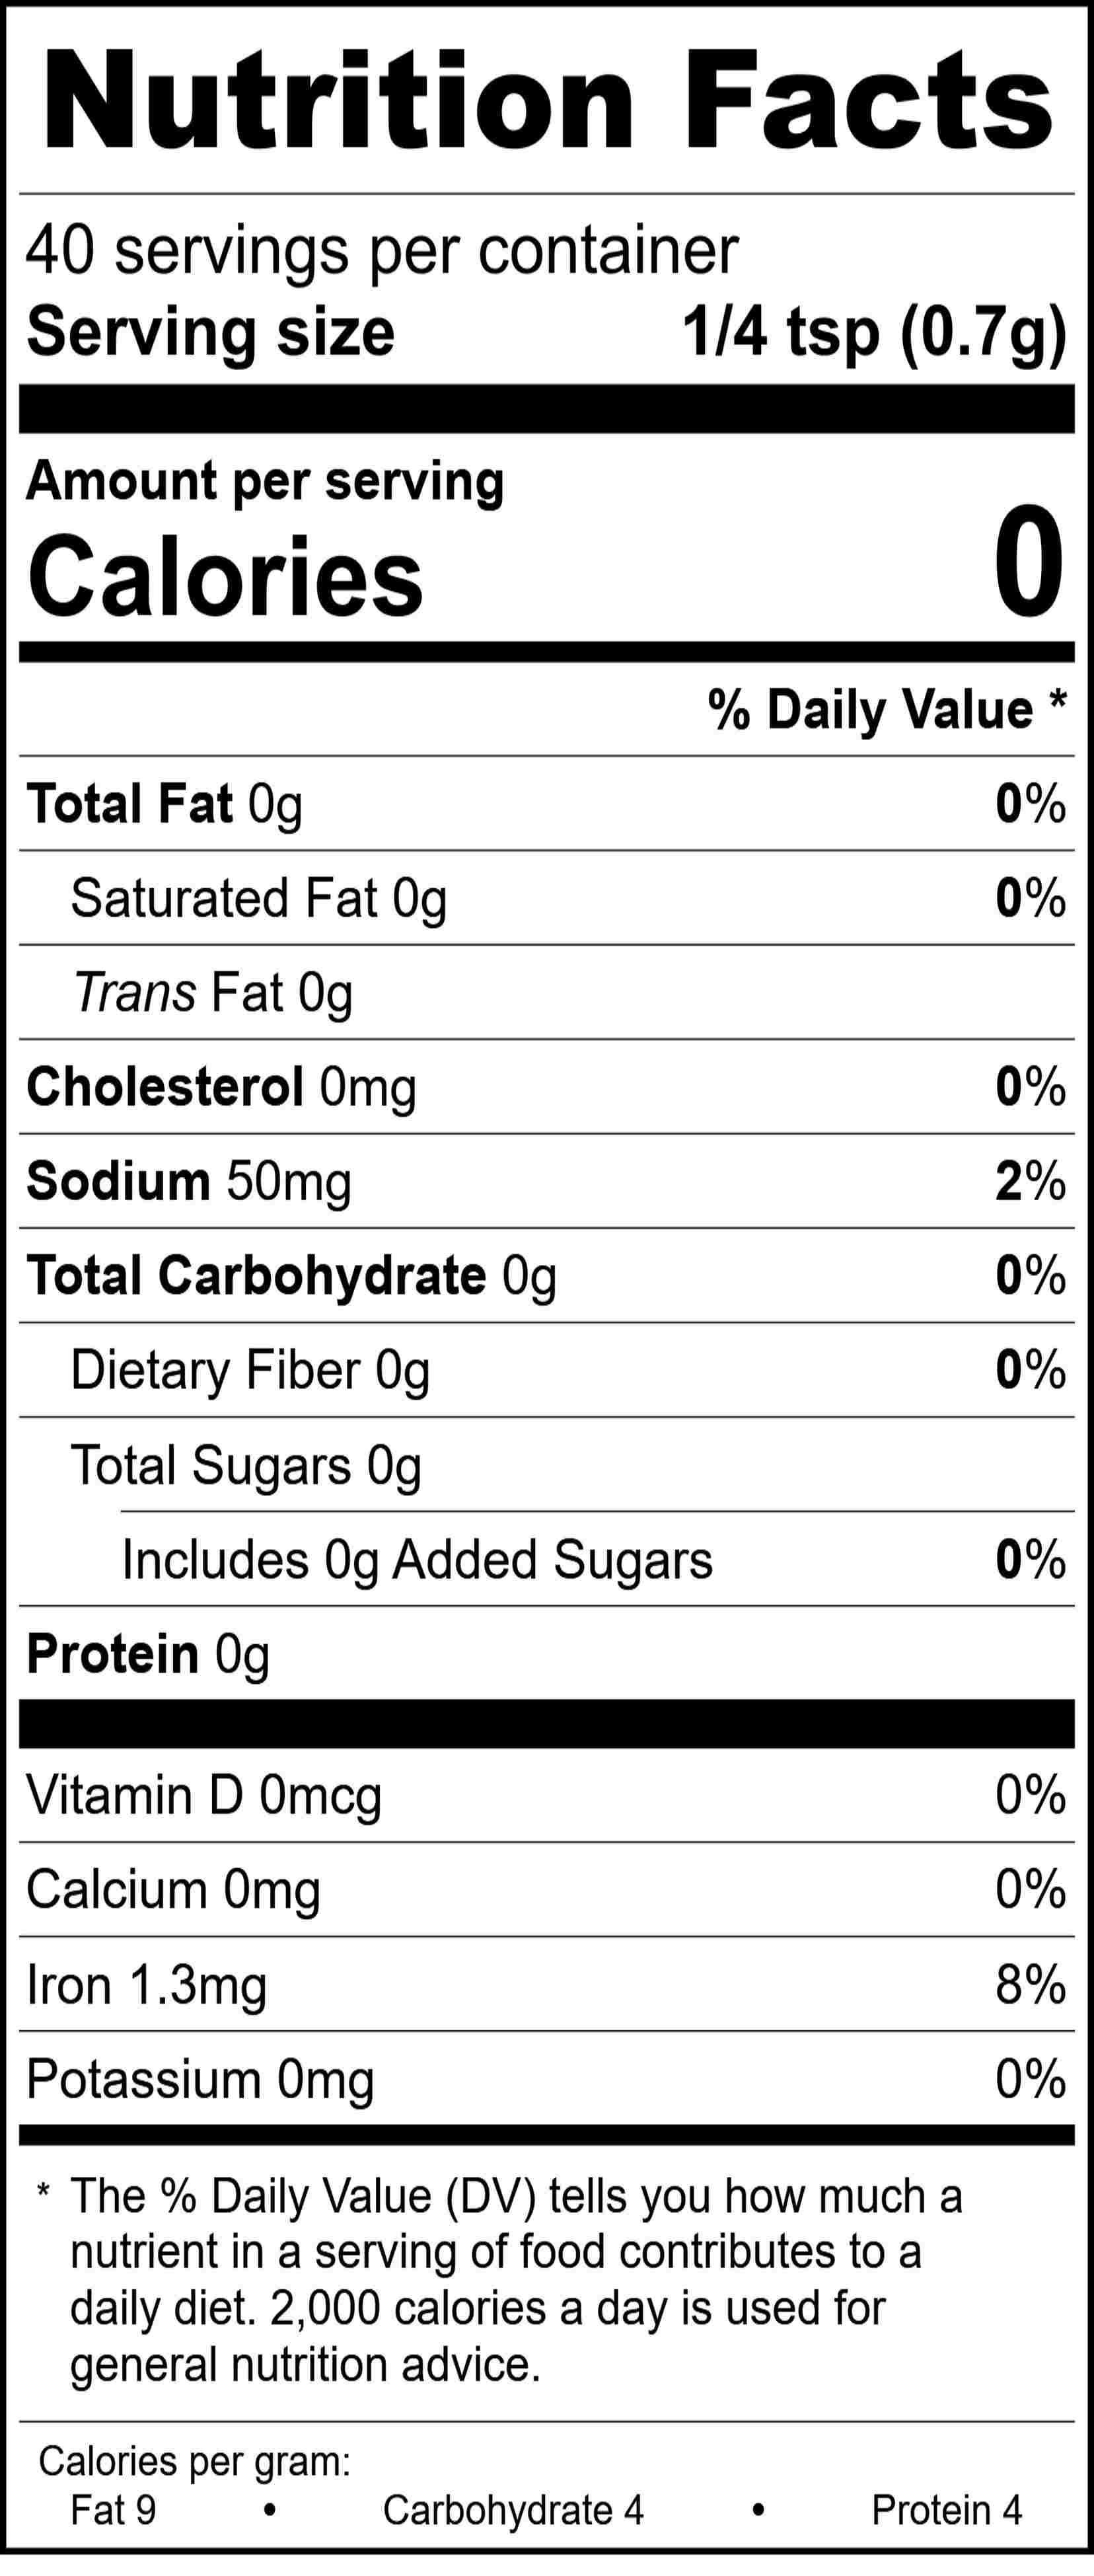Click the 1/4 tsp (0.7g) value
This screenshot has height=2576, width=1094.
pos(874,332)
